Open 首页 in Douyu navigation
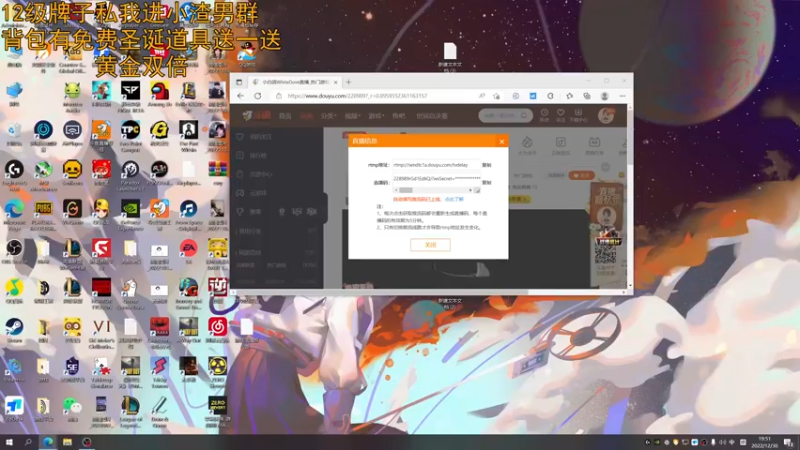 click(x=285, y=116)
